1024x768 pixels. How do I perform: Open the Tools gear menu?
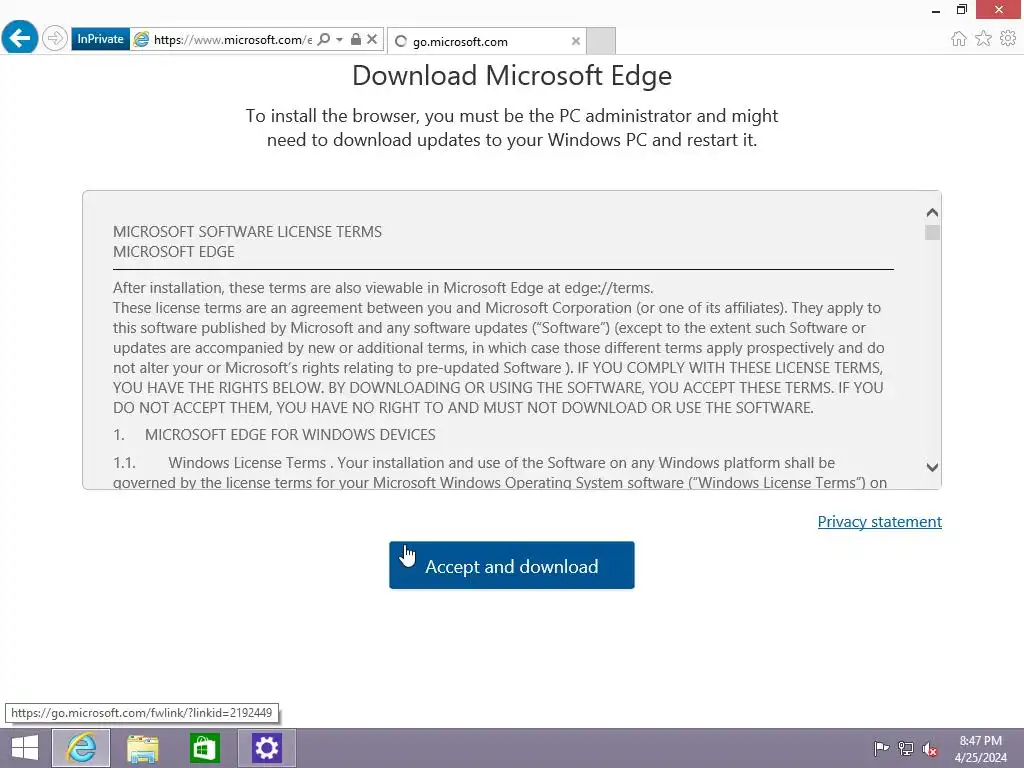(1008, 39)
